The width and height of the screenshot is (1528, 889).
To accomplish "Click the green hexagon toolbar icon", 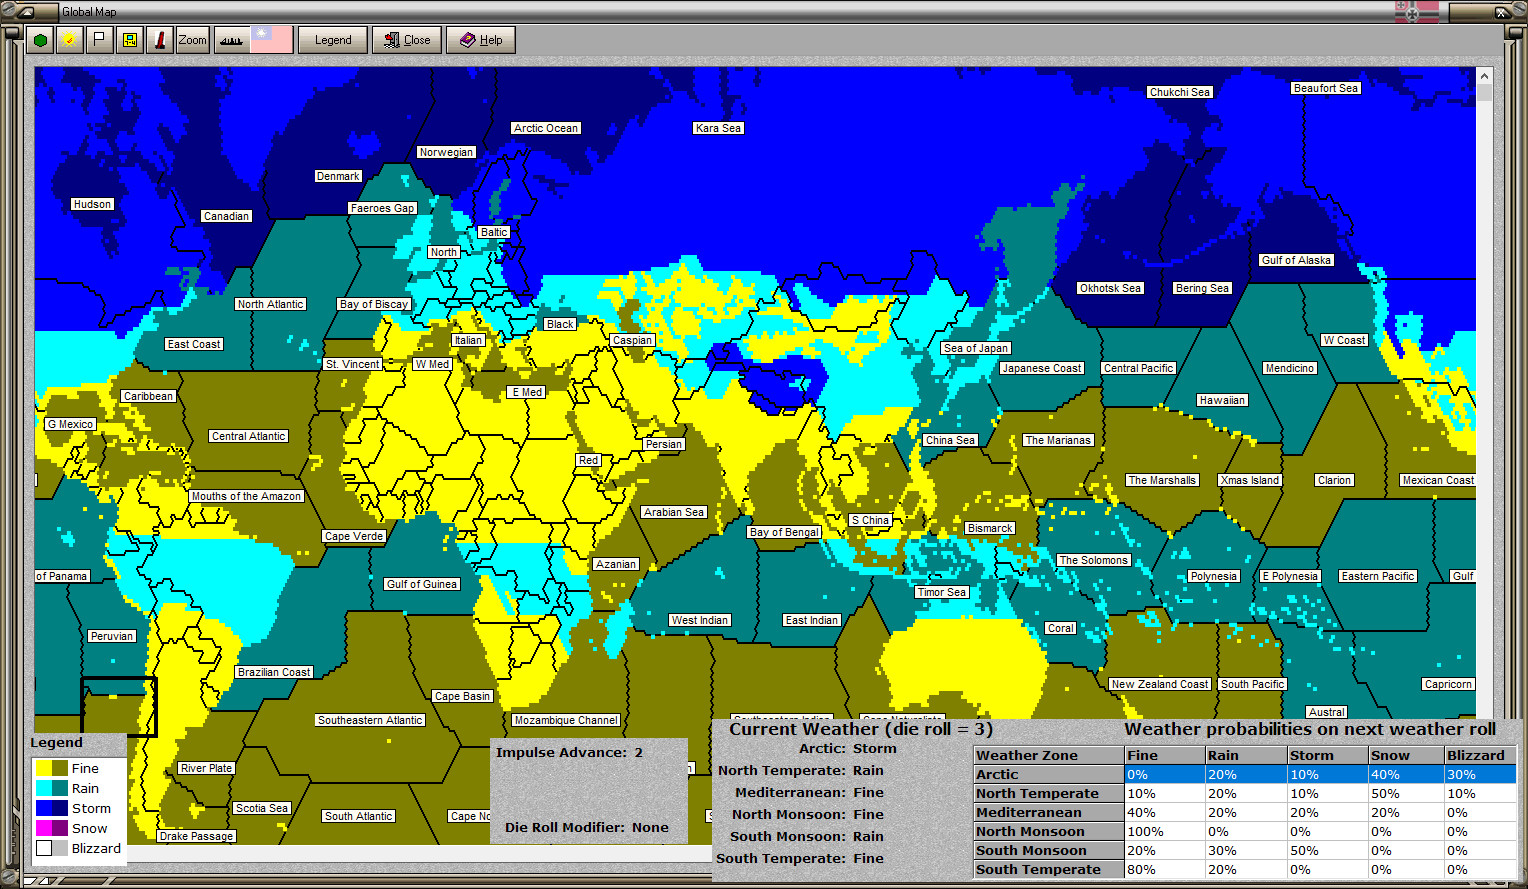I will [40, 40].
